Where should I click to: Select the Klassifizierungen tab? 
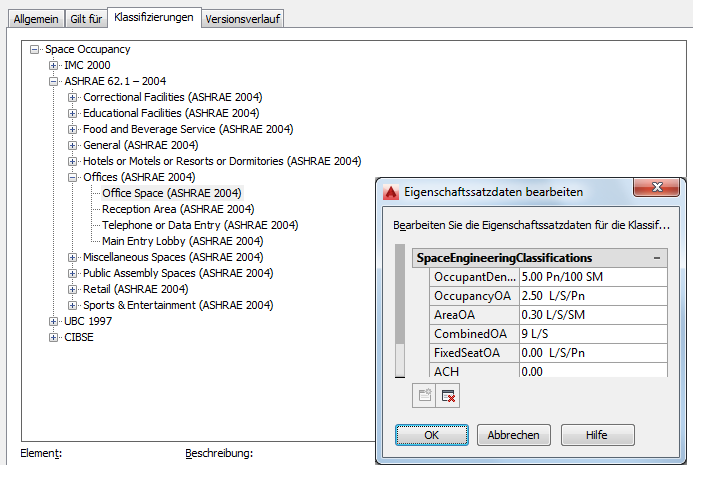click(x=154, y=17)
